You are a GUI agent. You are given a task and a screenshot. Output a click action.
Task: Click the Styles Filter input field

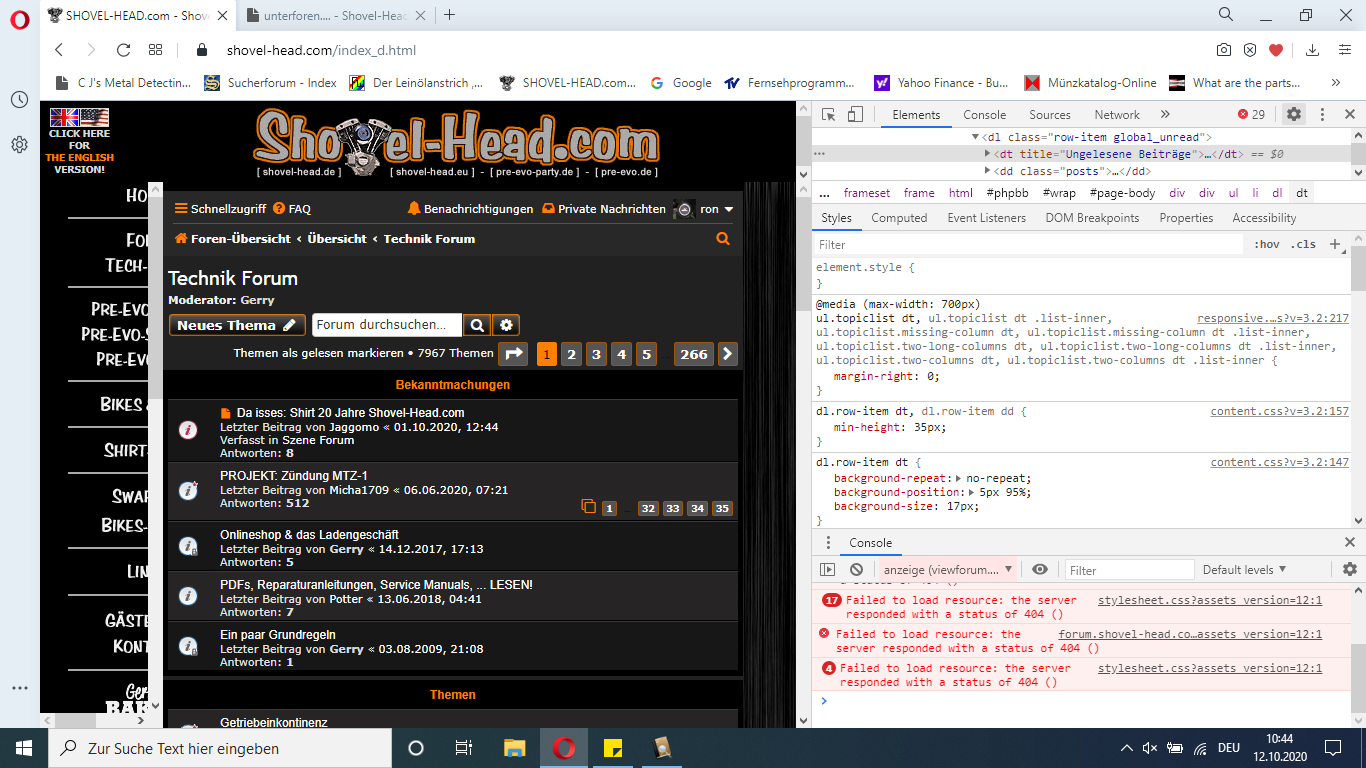pos(1028,244)
